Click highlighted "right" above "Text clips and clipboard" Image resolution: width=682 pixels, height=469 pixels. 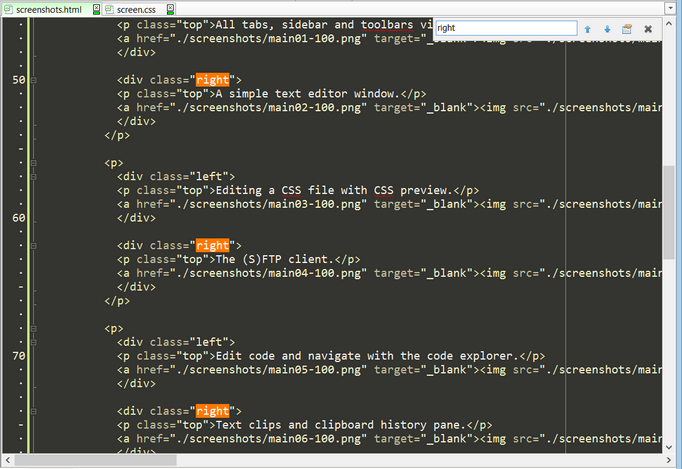(x=212, y=411)
